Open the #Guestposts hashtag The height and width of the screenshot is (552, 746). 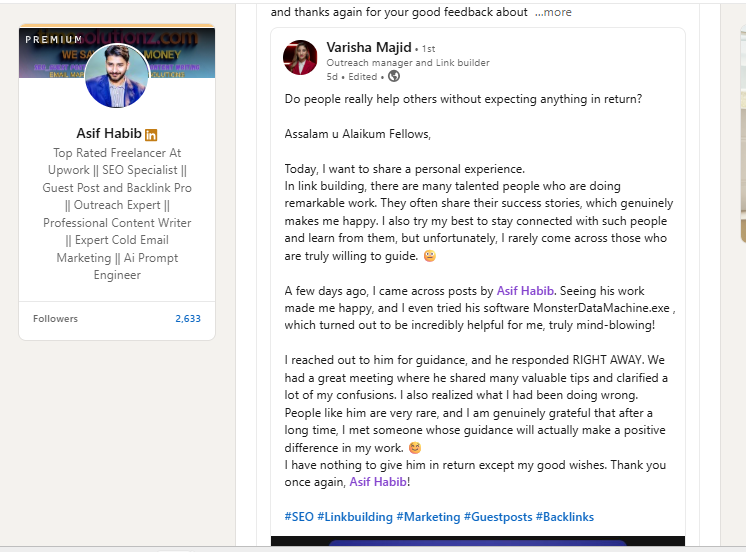pyautogui.click(x=497, y=517)
